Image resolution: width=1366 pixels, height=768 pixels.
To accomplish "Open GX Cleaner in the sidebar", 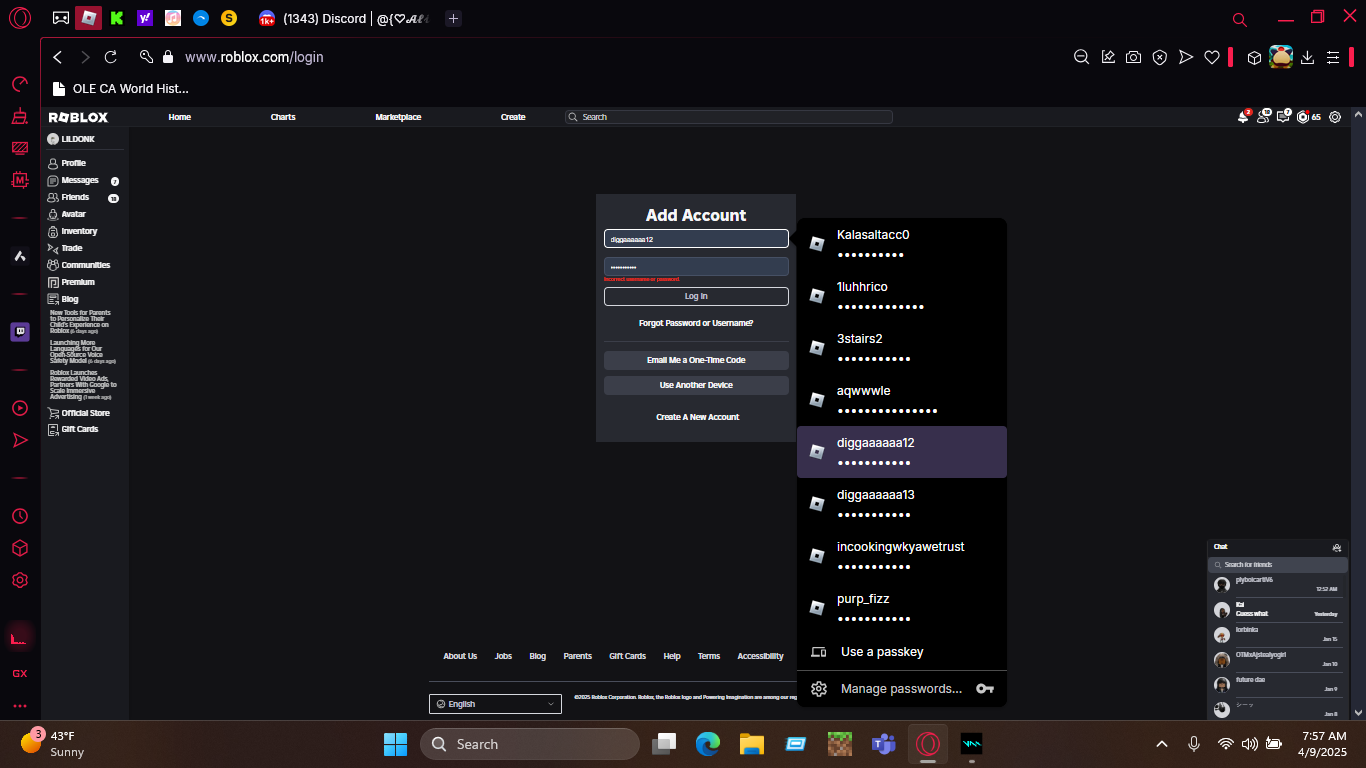I will (x=20, y=116).
